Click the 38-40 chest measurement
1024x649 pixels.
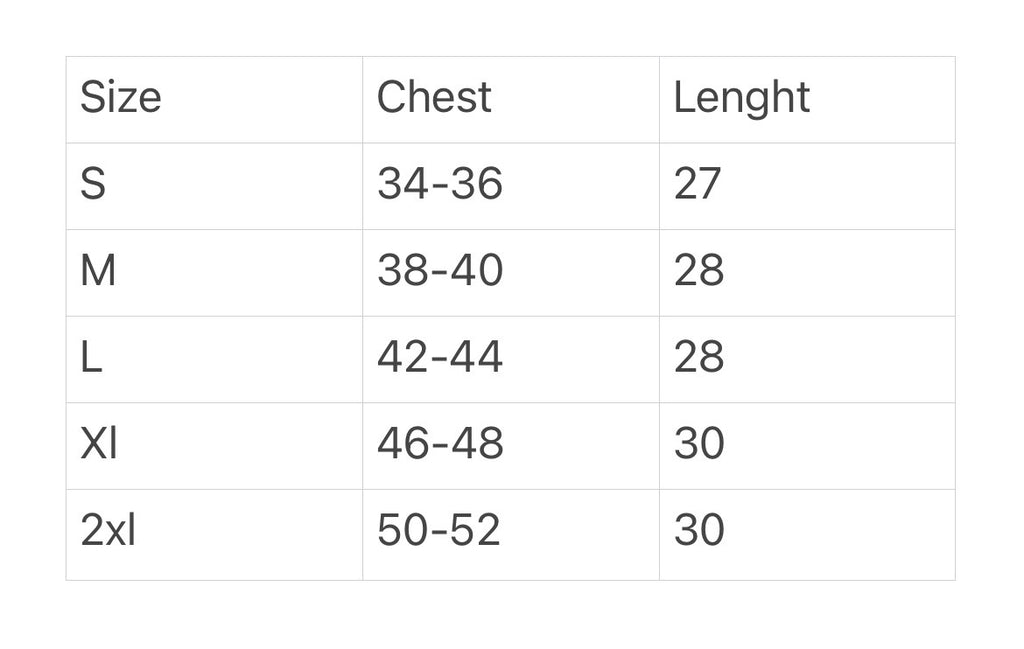pos(439,271)
